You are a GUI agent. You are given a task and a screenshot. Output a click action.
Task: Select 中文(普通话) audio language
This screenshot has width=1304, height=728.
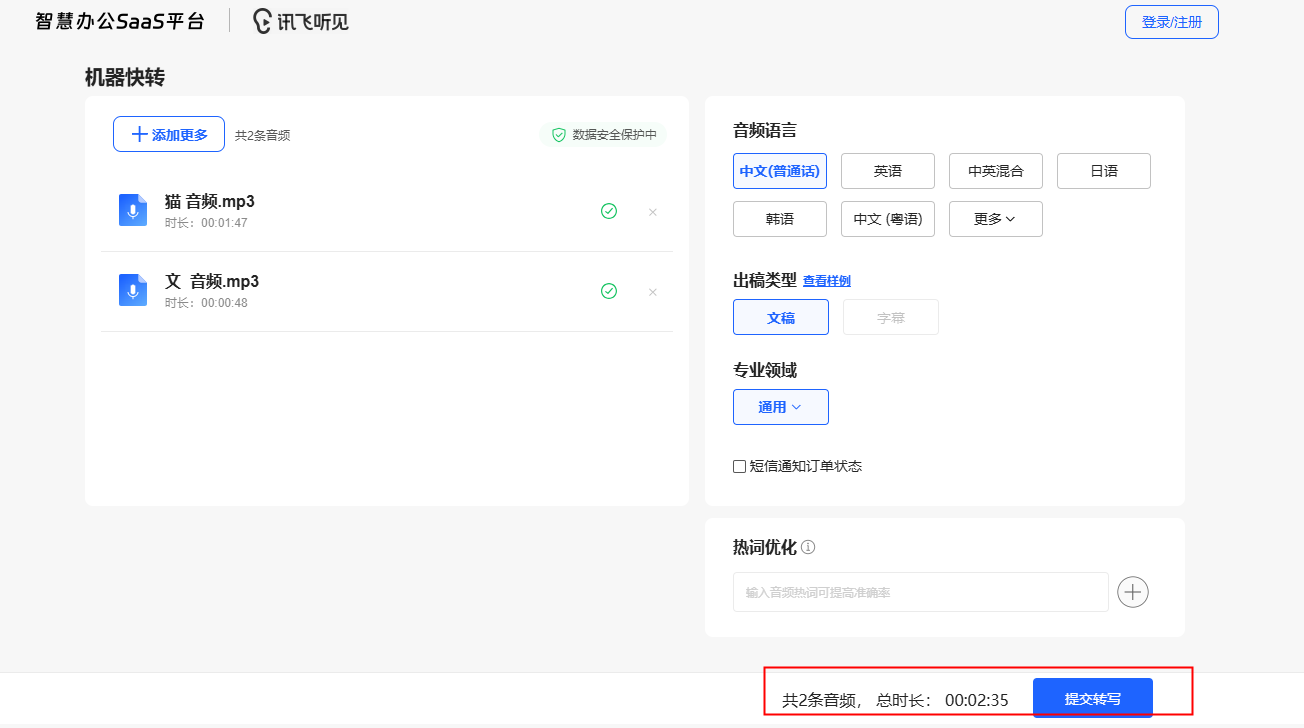(x=780, y=171)
